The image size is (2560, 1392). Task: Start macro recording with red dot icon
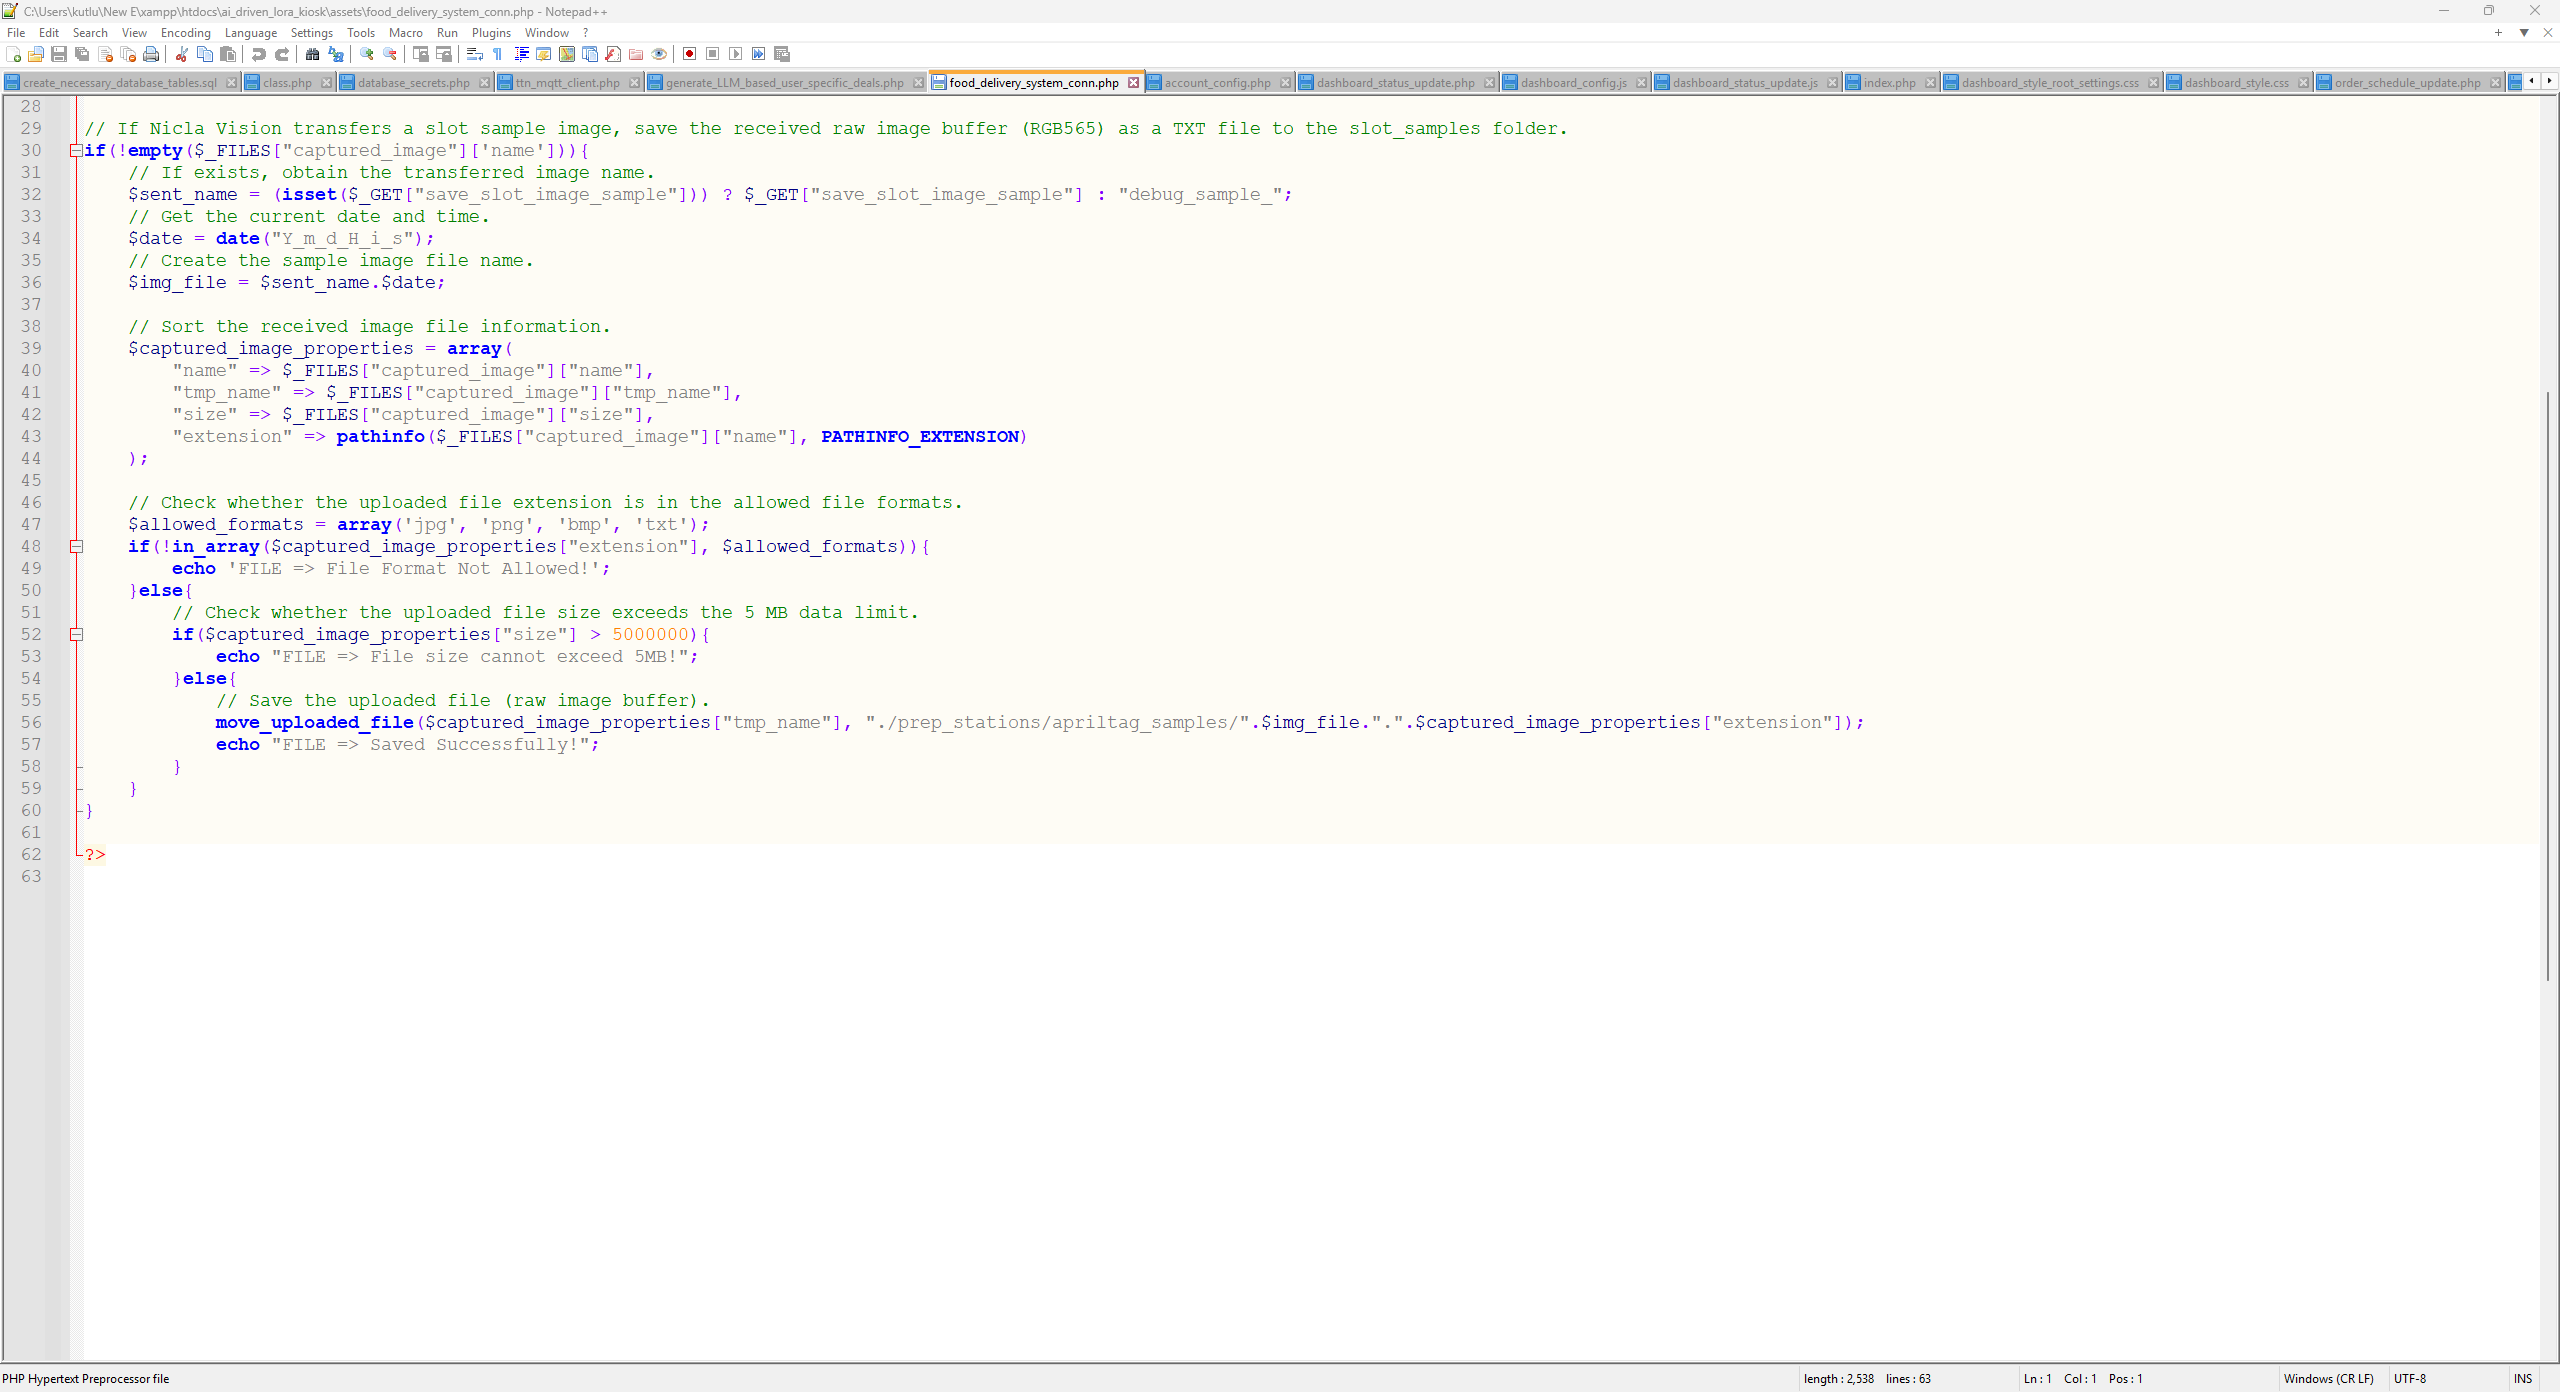[x=689, y=54]
